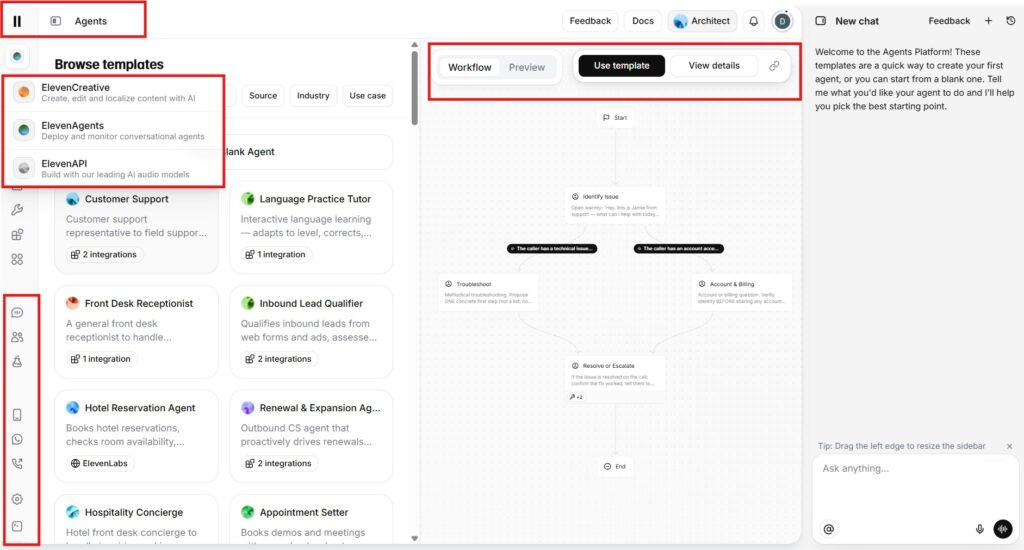Viewport: 1024px width, 550px height.
Task: Select the Hotel Reservation Agent template
Action: click(x=136, y=436)
